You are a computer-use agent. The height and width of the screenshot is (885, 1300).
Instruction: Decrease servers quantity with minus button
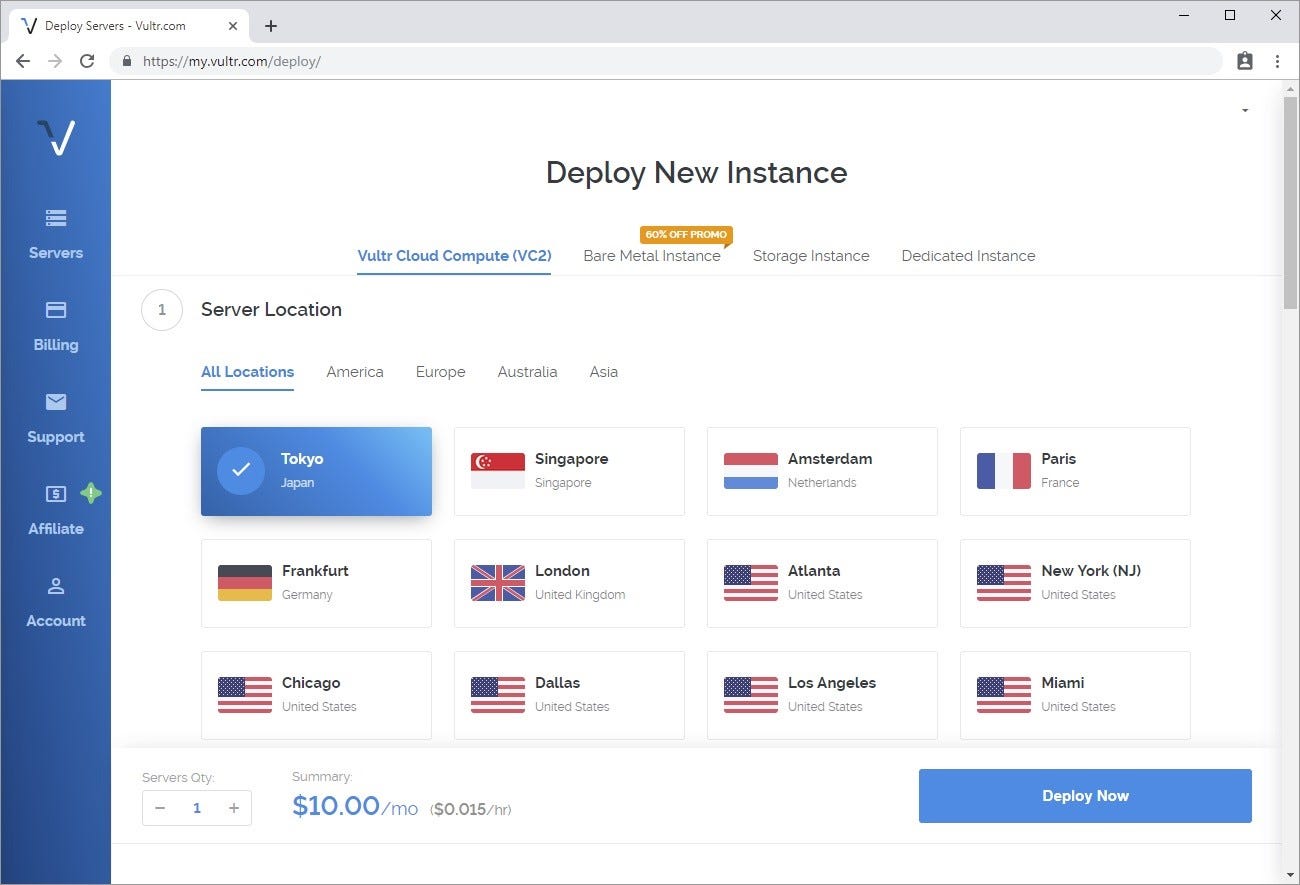160,808
